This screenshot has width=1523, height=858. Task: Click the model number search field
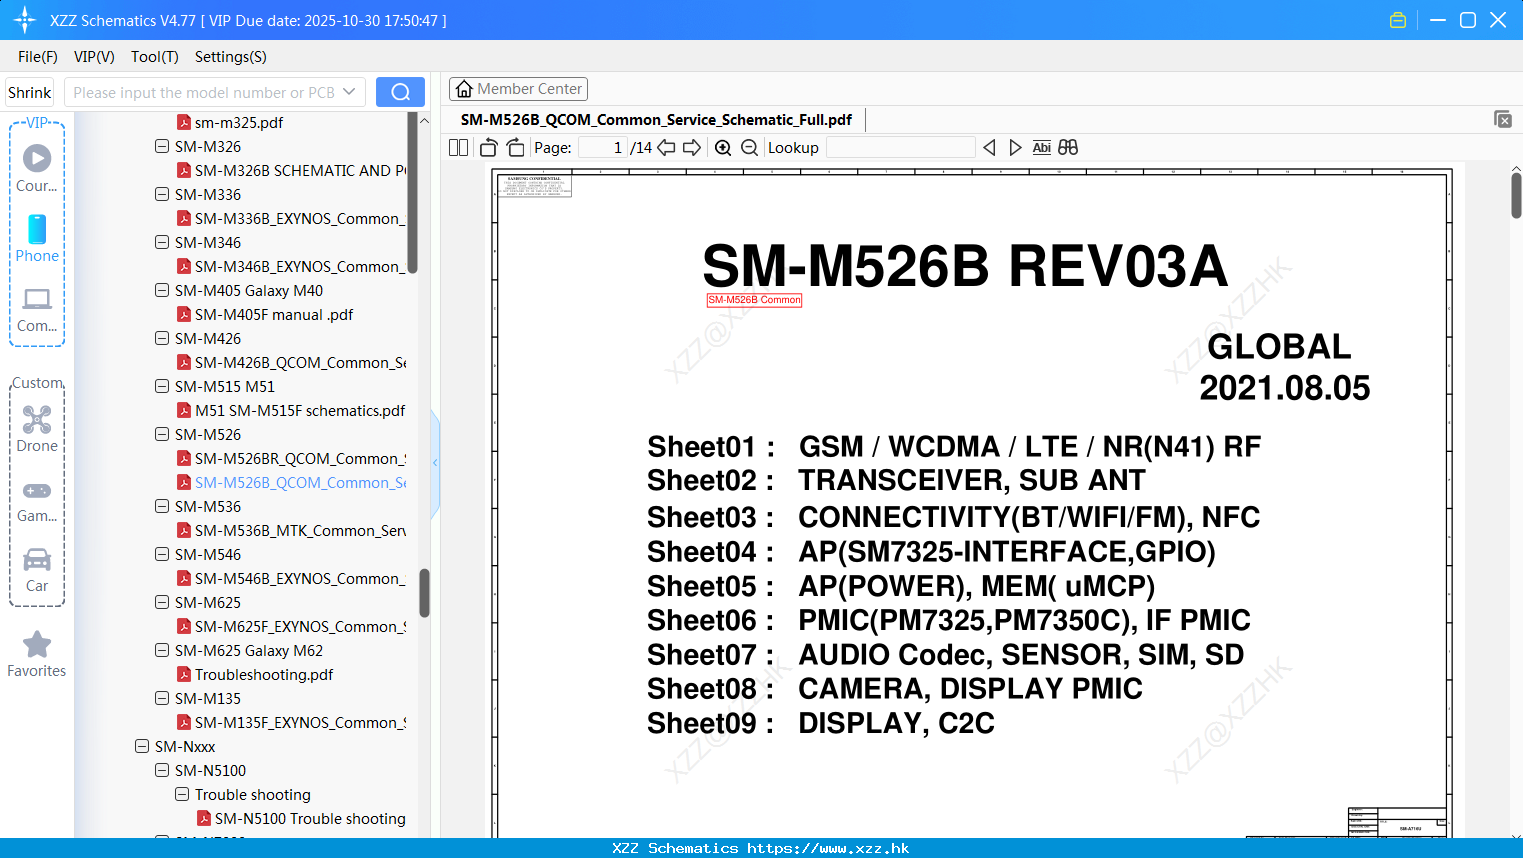pyautogui.click(x=204, y=92)
